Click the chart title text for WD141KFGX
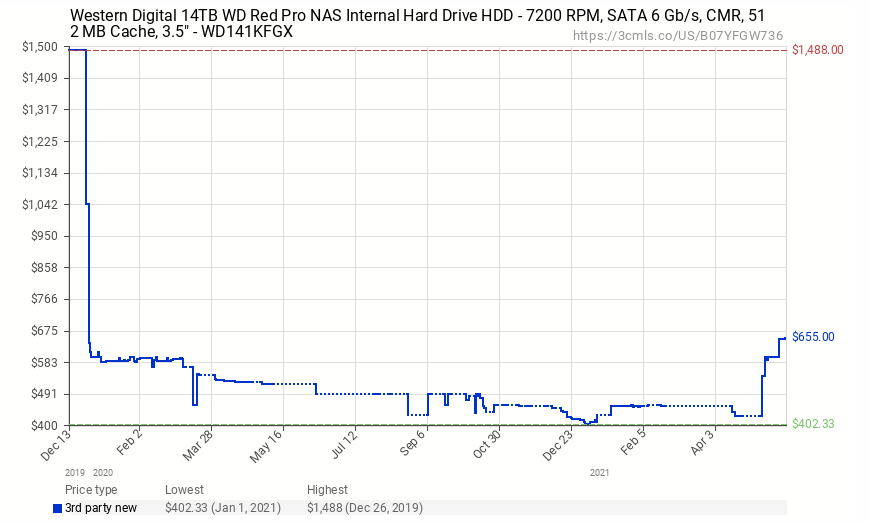The width and height of the screenshot is (869, 523). coord(417,23)
